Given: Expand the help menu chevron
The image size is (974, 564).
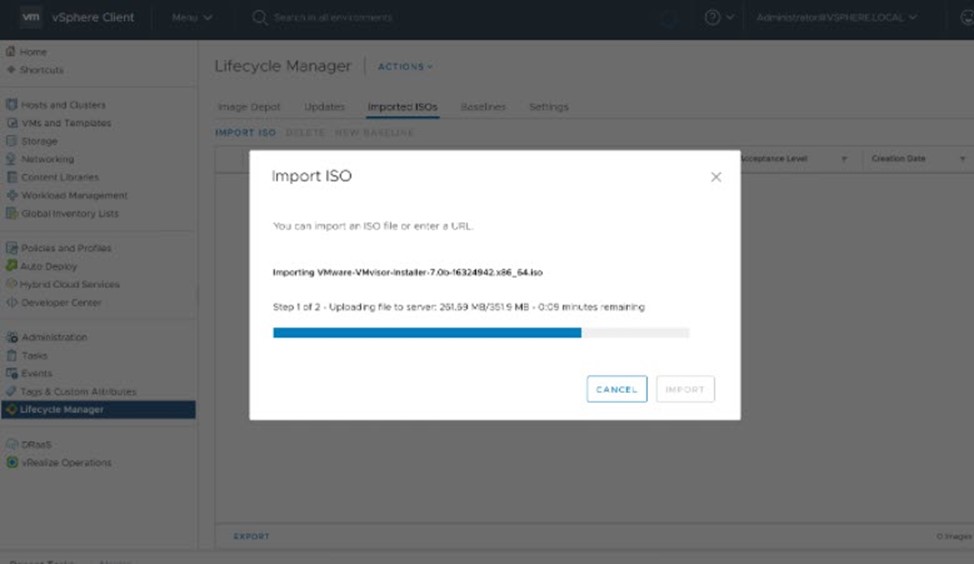Looking at the screenshot, I should point(730,17).
